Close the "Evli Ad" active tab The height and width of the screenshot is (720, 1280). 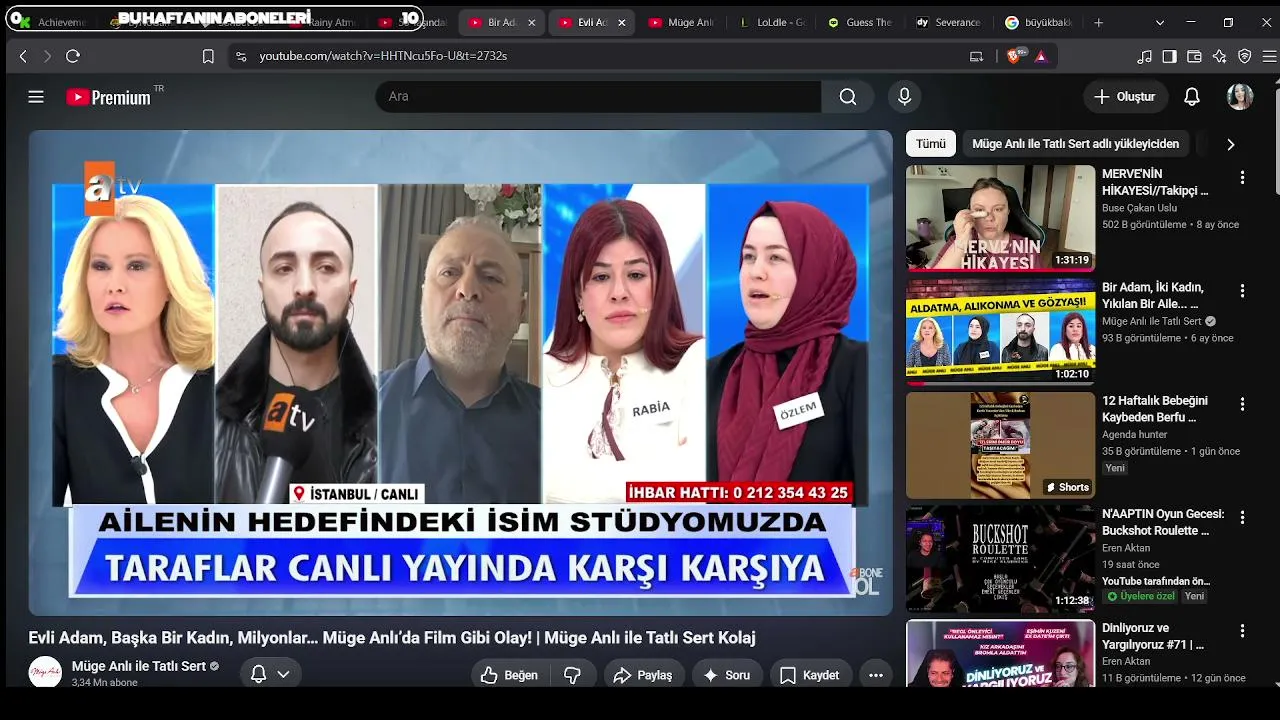coord(621,22)
